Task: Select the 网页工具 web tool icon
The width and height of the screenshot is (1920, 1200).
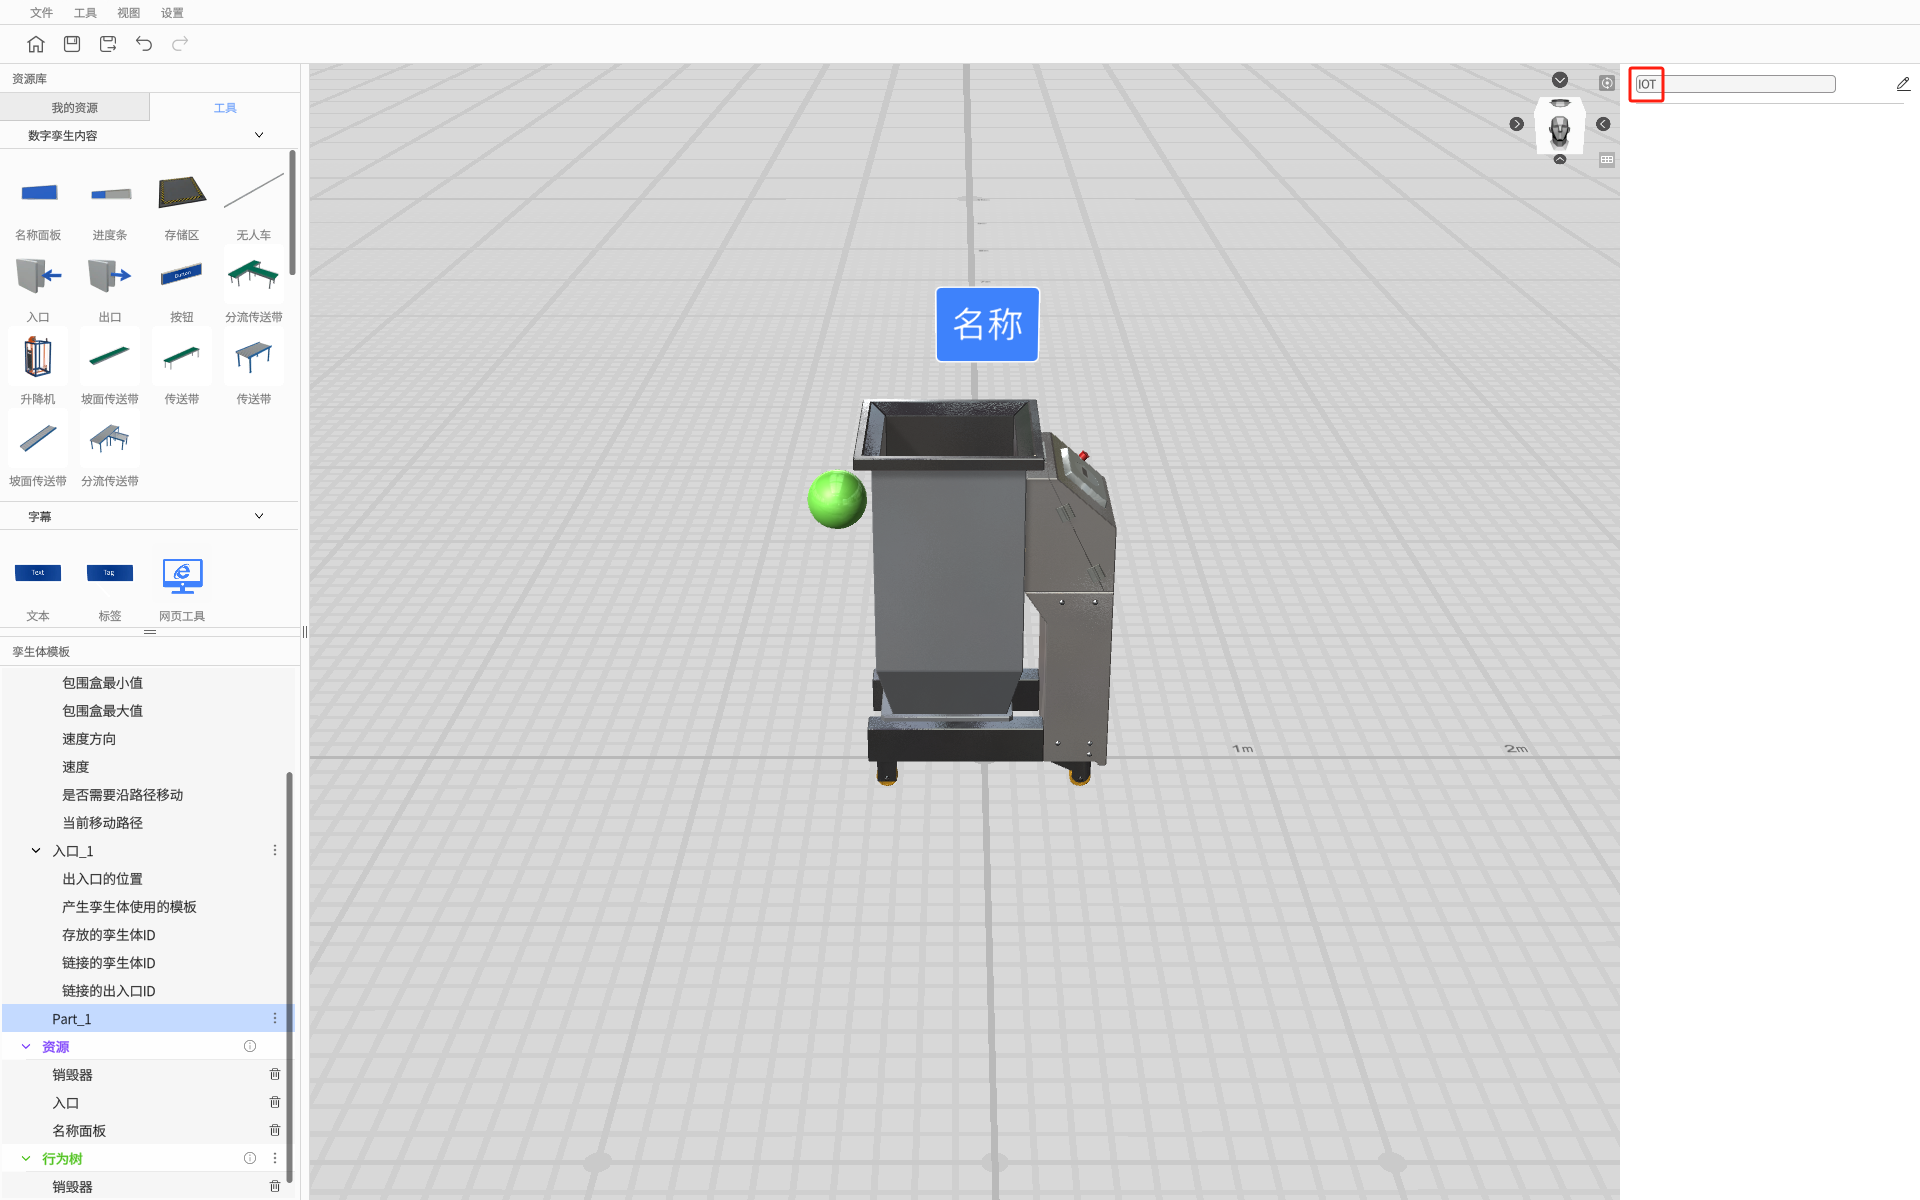Action: click(182, 576)
